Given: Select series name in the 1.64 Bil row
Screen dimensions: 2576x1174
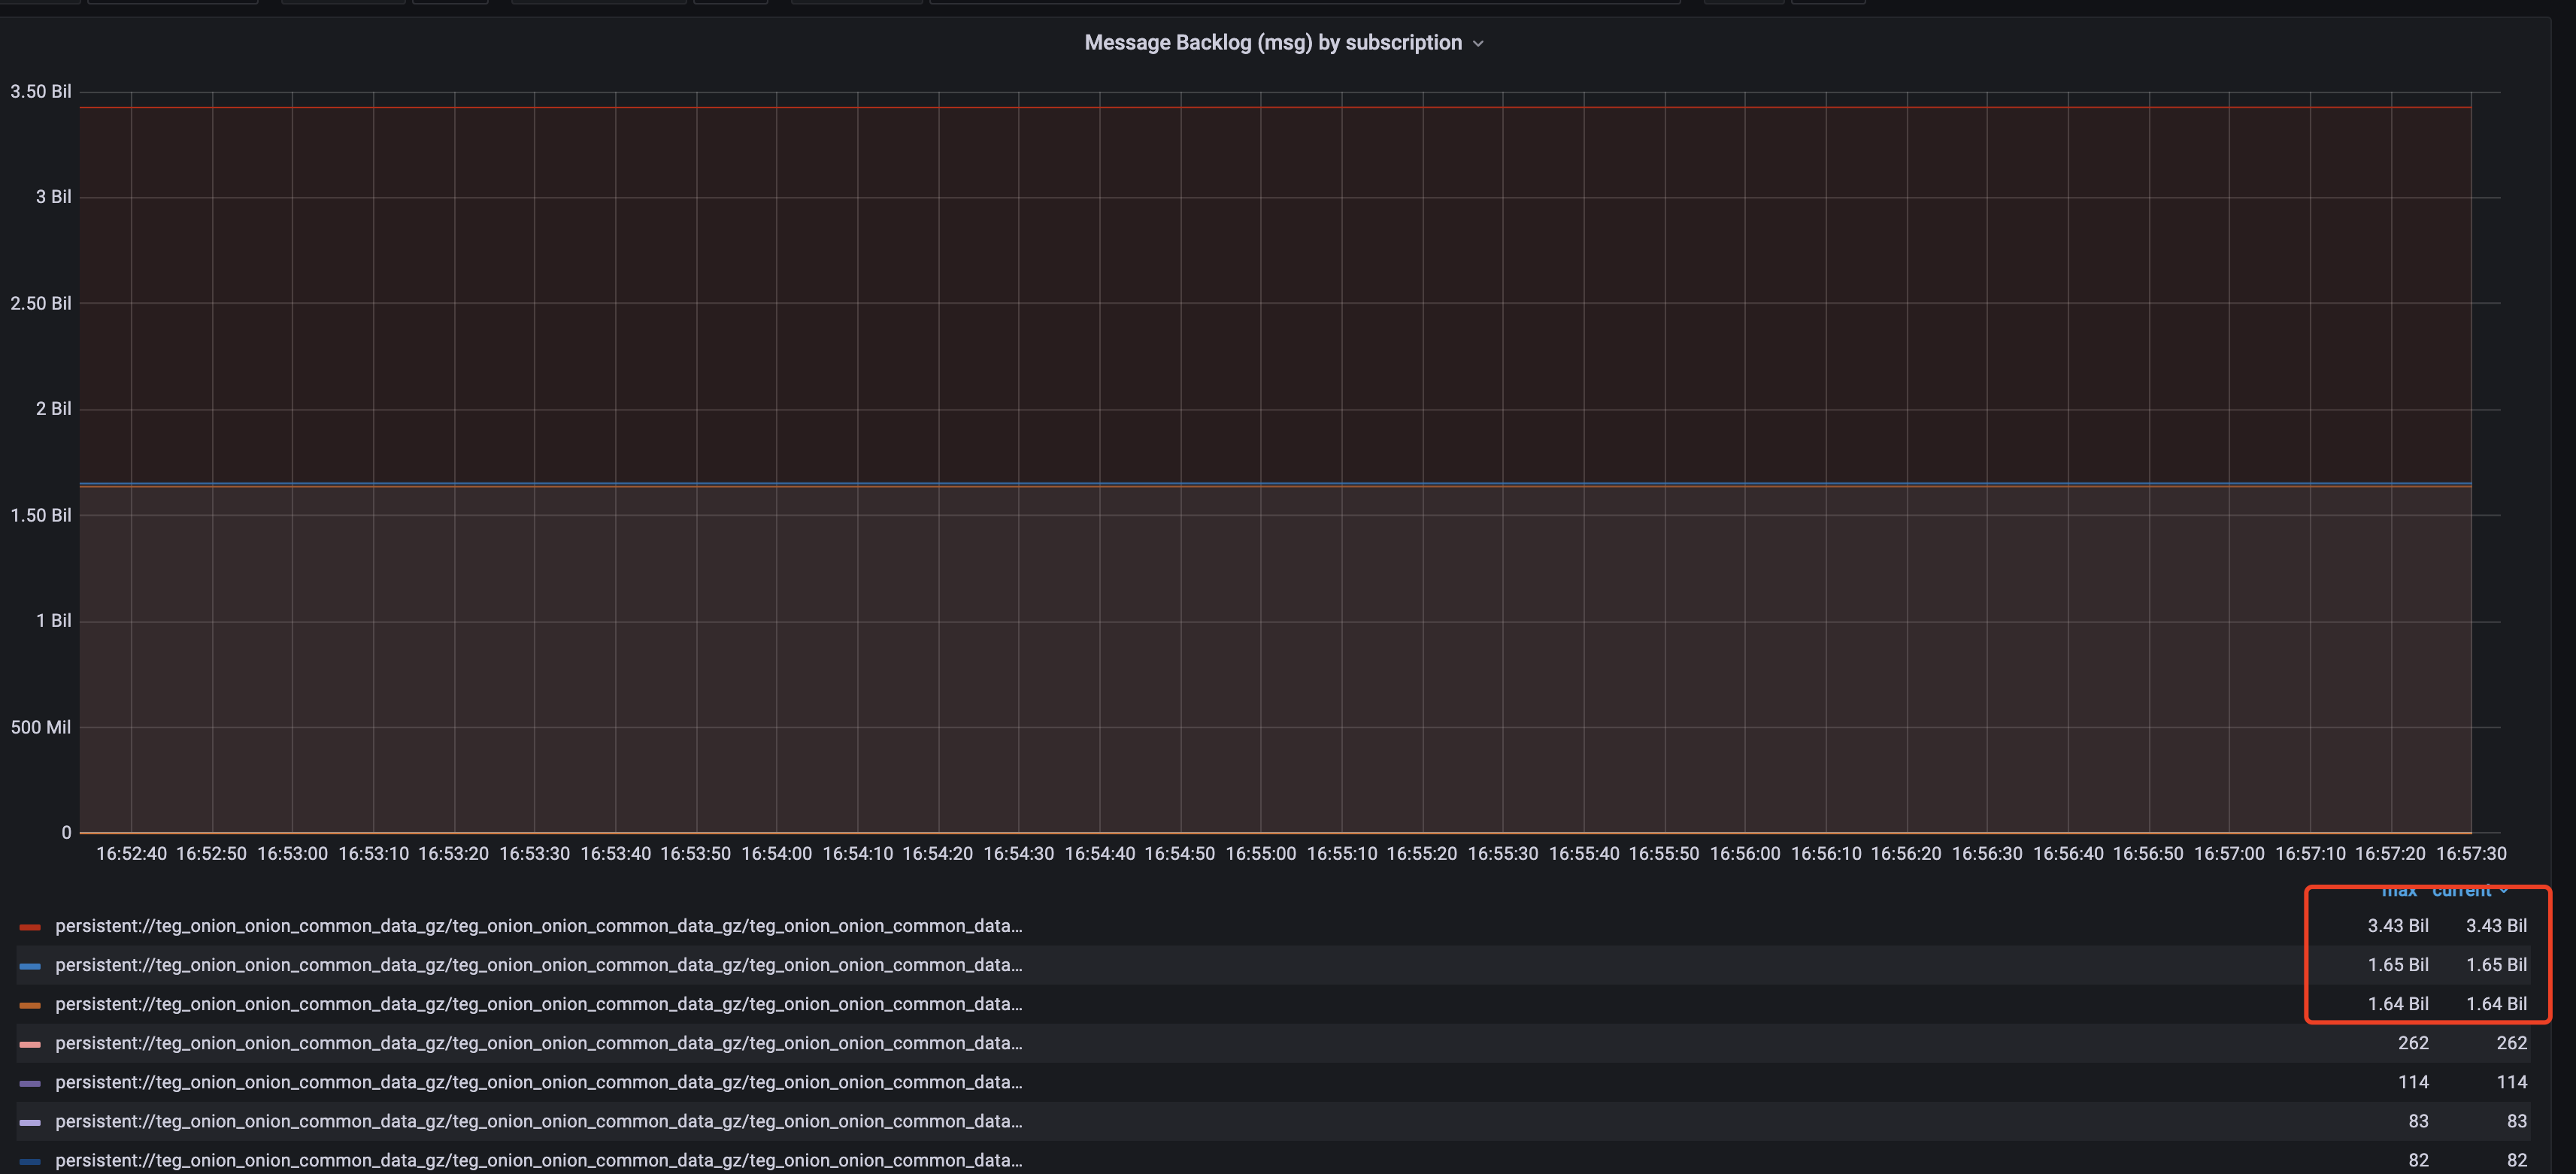Looking at the screenshot, I should click(538, 1004).
